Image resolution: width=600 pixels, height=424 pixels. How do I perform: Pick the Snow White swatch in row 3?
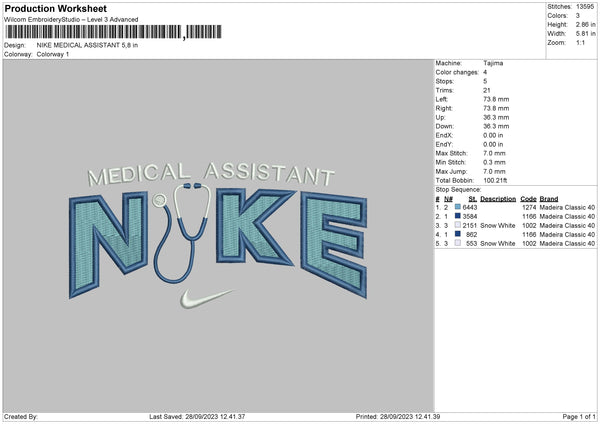[x=458, y=225]
